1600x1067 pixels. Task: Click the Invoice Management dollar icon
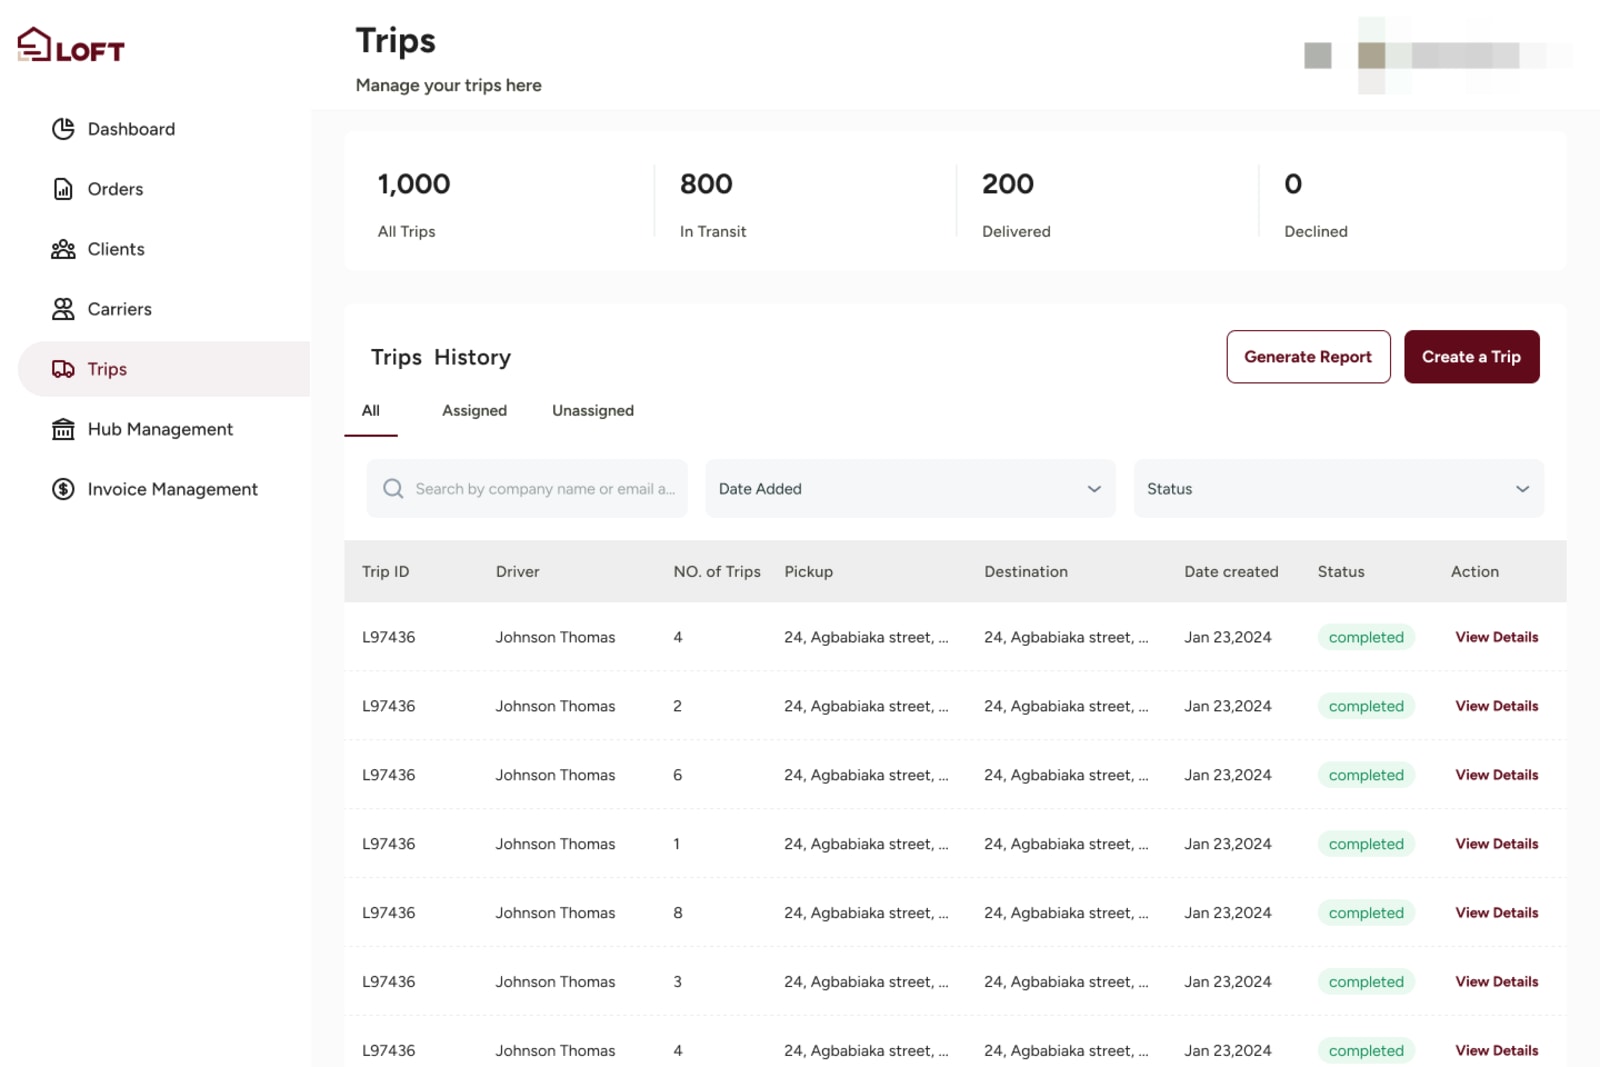(63, 489)
